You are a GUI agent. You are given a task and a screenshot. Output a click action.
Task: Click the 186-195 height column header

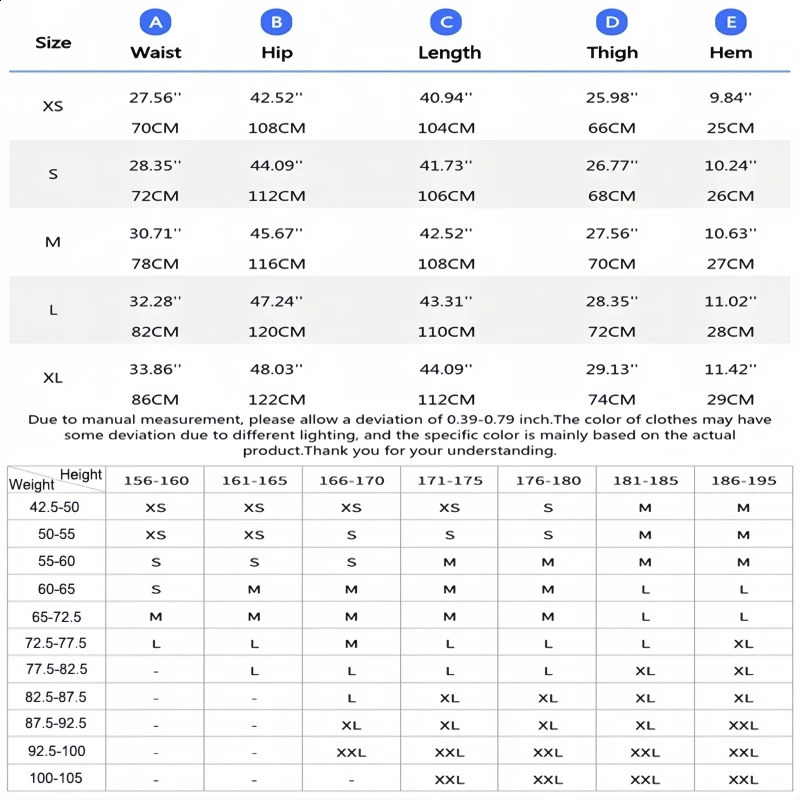[x=743, y=481]
